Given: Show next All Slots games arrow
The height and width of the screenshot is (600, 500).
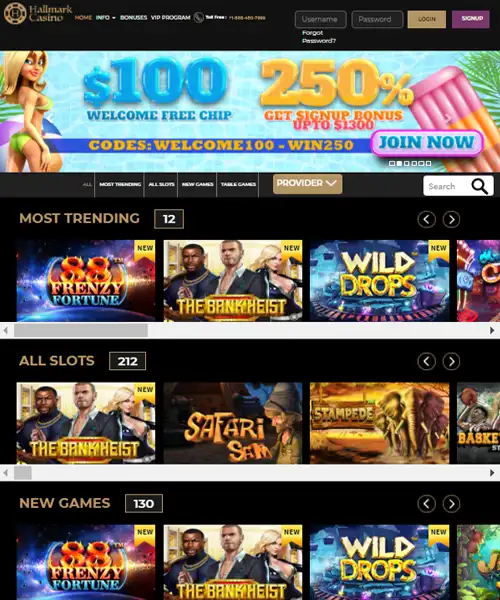Looking at the screenshot, I should pos(451,361).
